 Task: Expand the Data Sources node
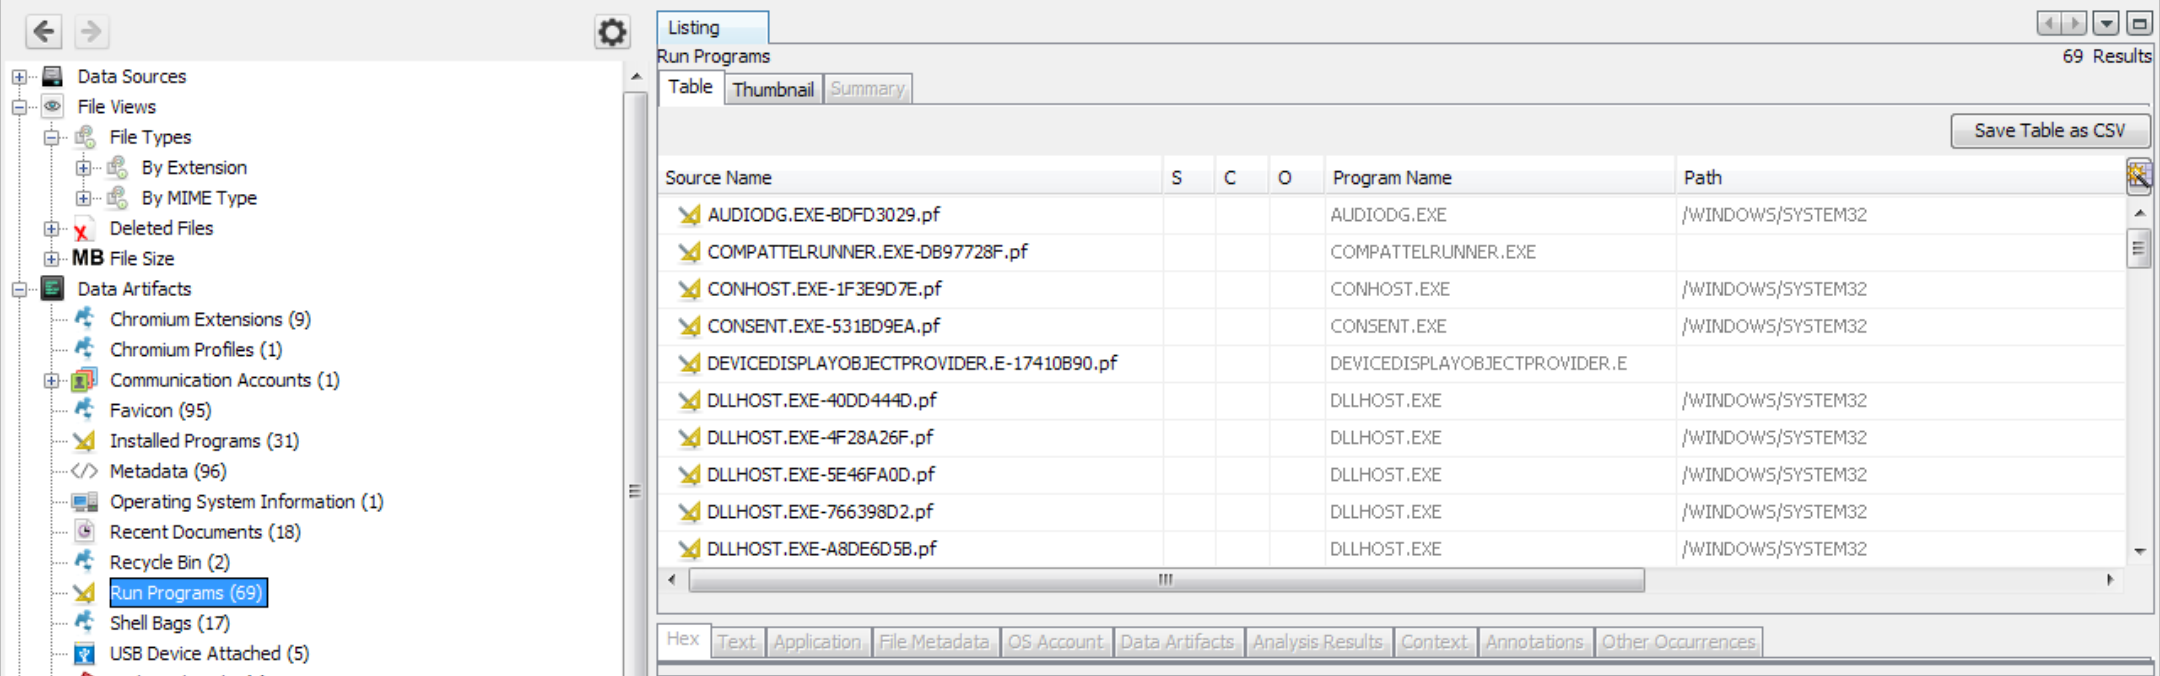(x=19, y=77)
